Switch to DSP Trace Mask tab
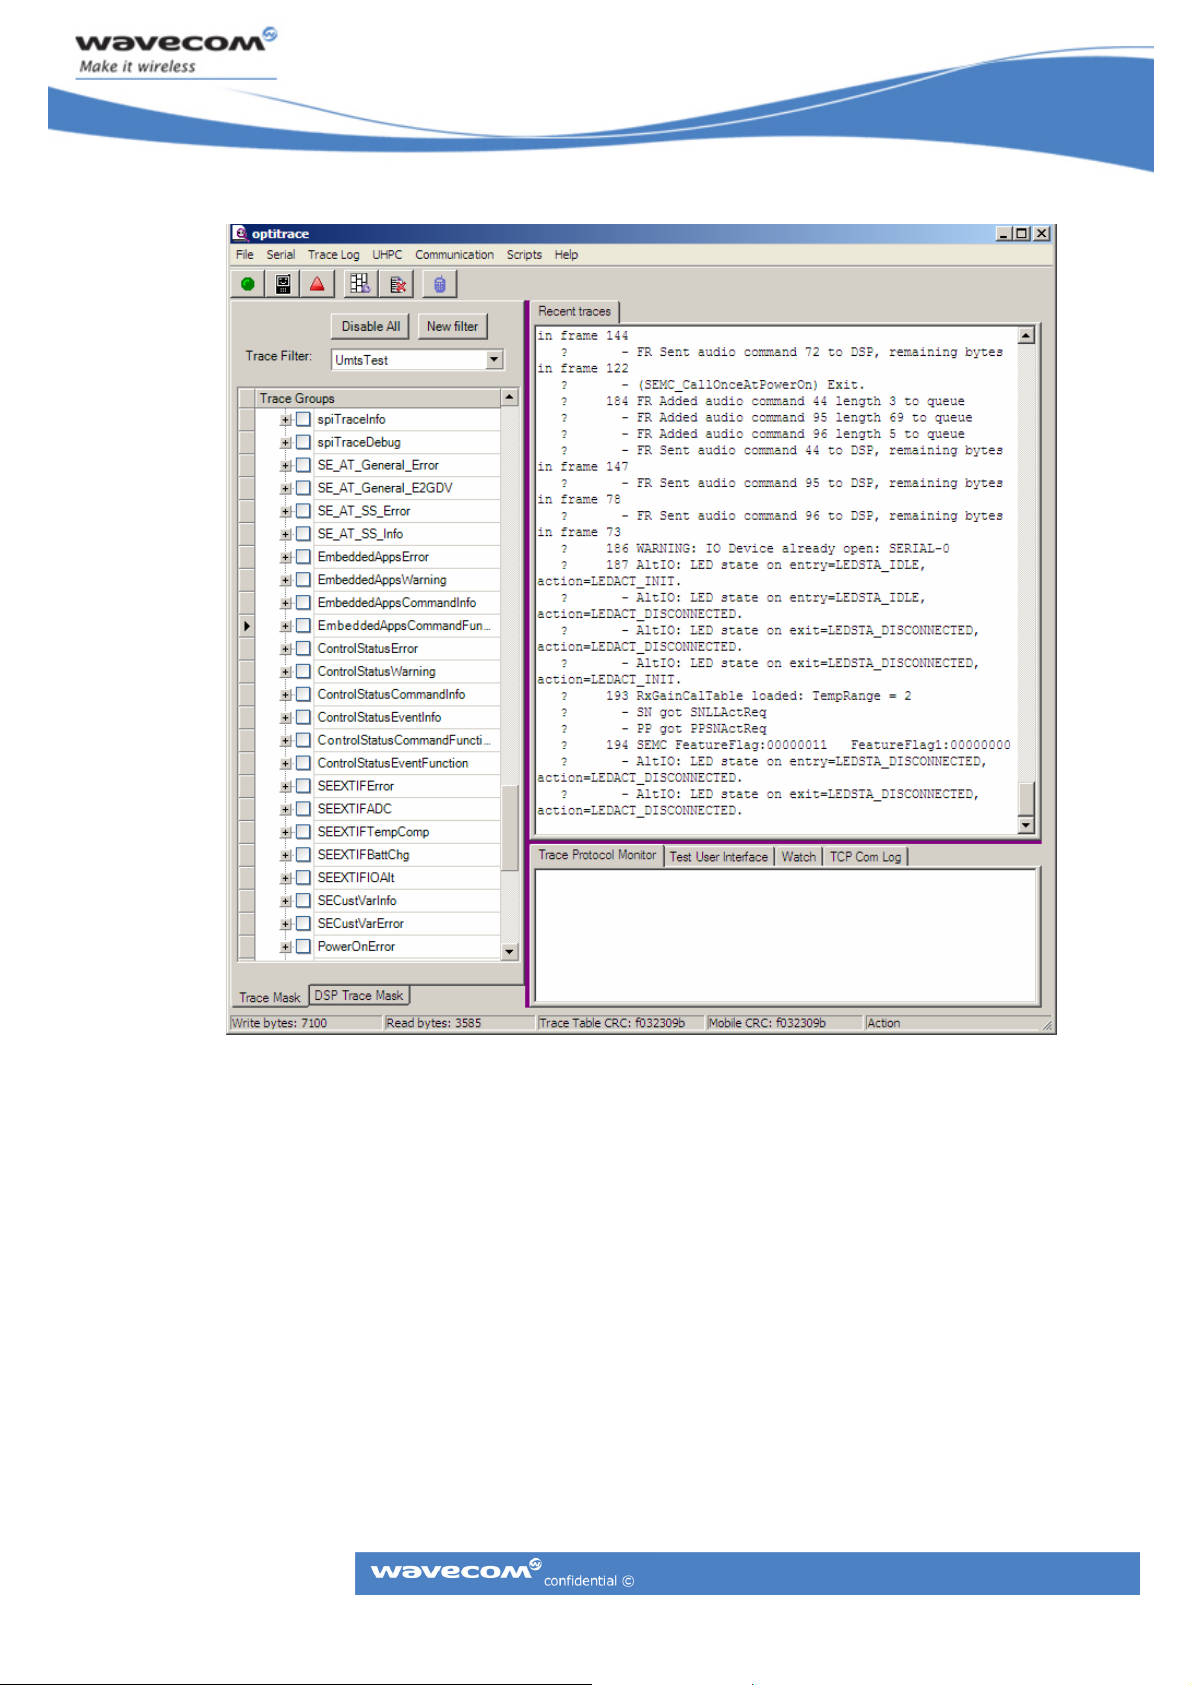Viewport: 1191px width, 1685px height. (x=359, y=995)
